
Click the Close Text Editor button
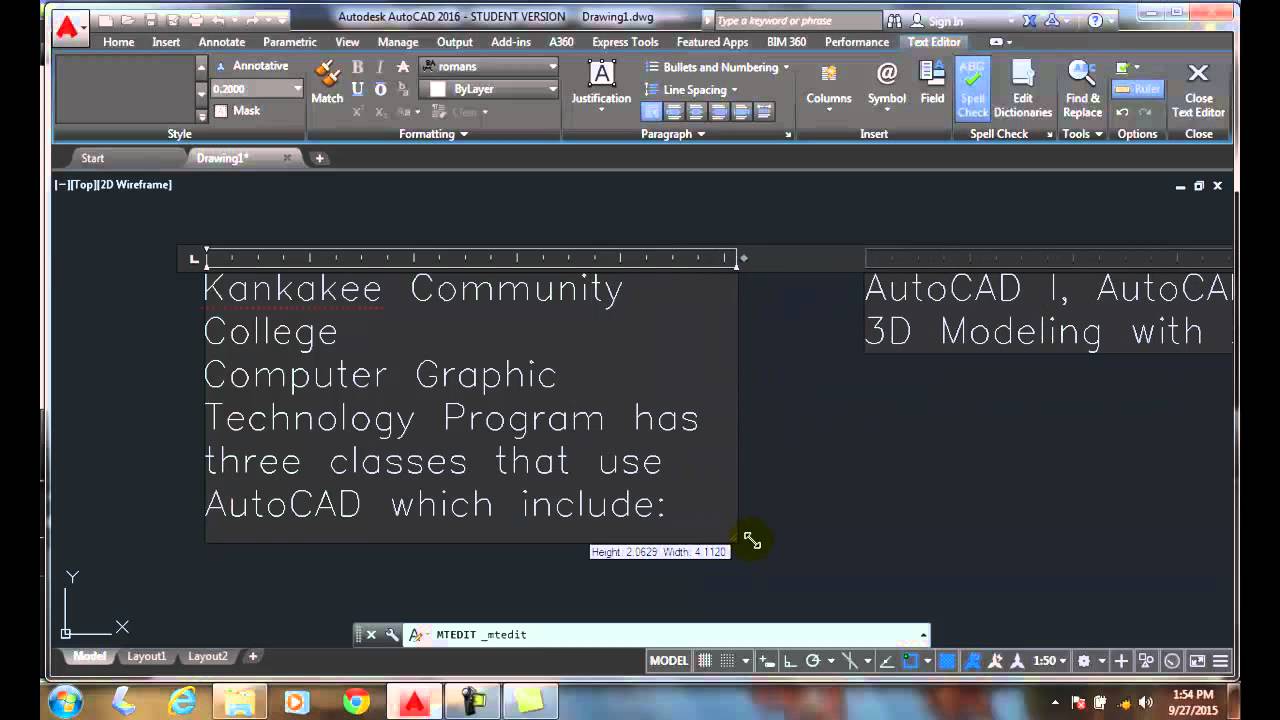(1198, 87)
